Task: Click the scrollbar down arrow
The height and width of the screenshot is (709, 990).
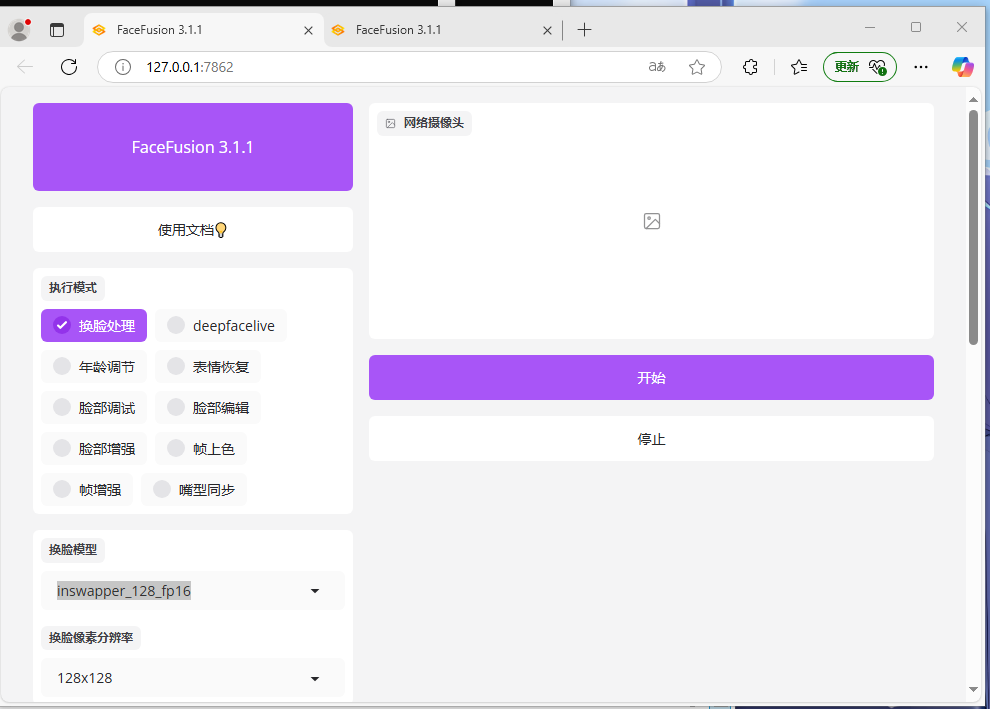Action: click(973, 689)
